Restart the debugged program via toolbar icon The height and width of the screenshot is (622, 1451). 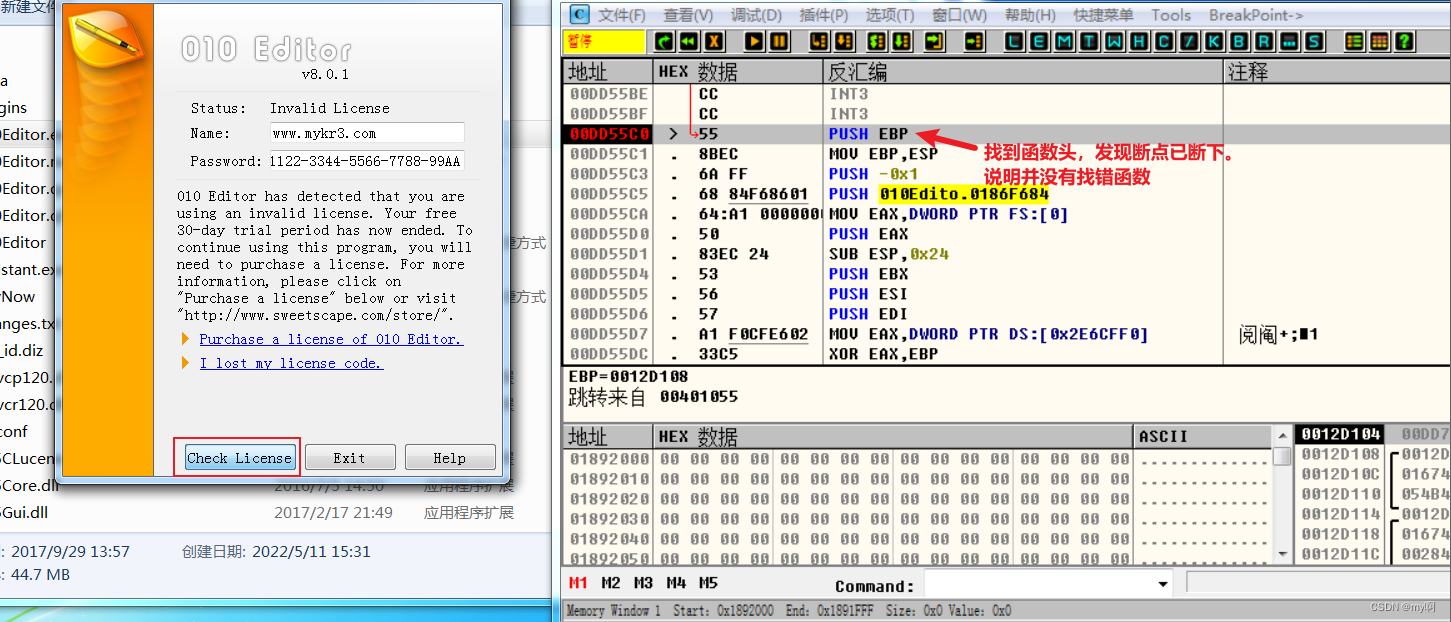(663, 41)
